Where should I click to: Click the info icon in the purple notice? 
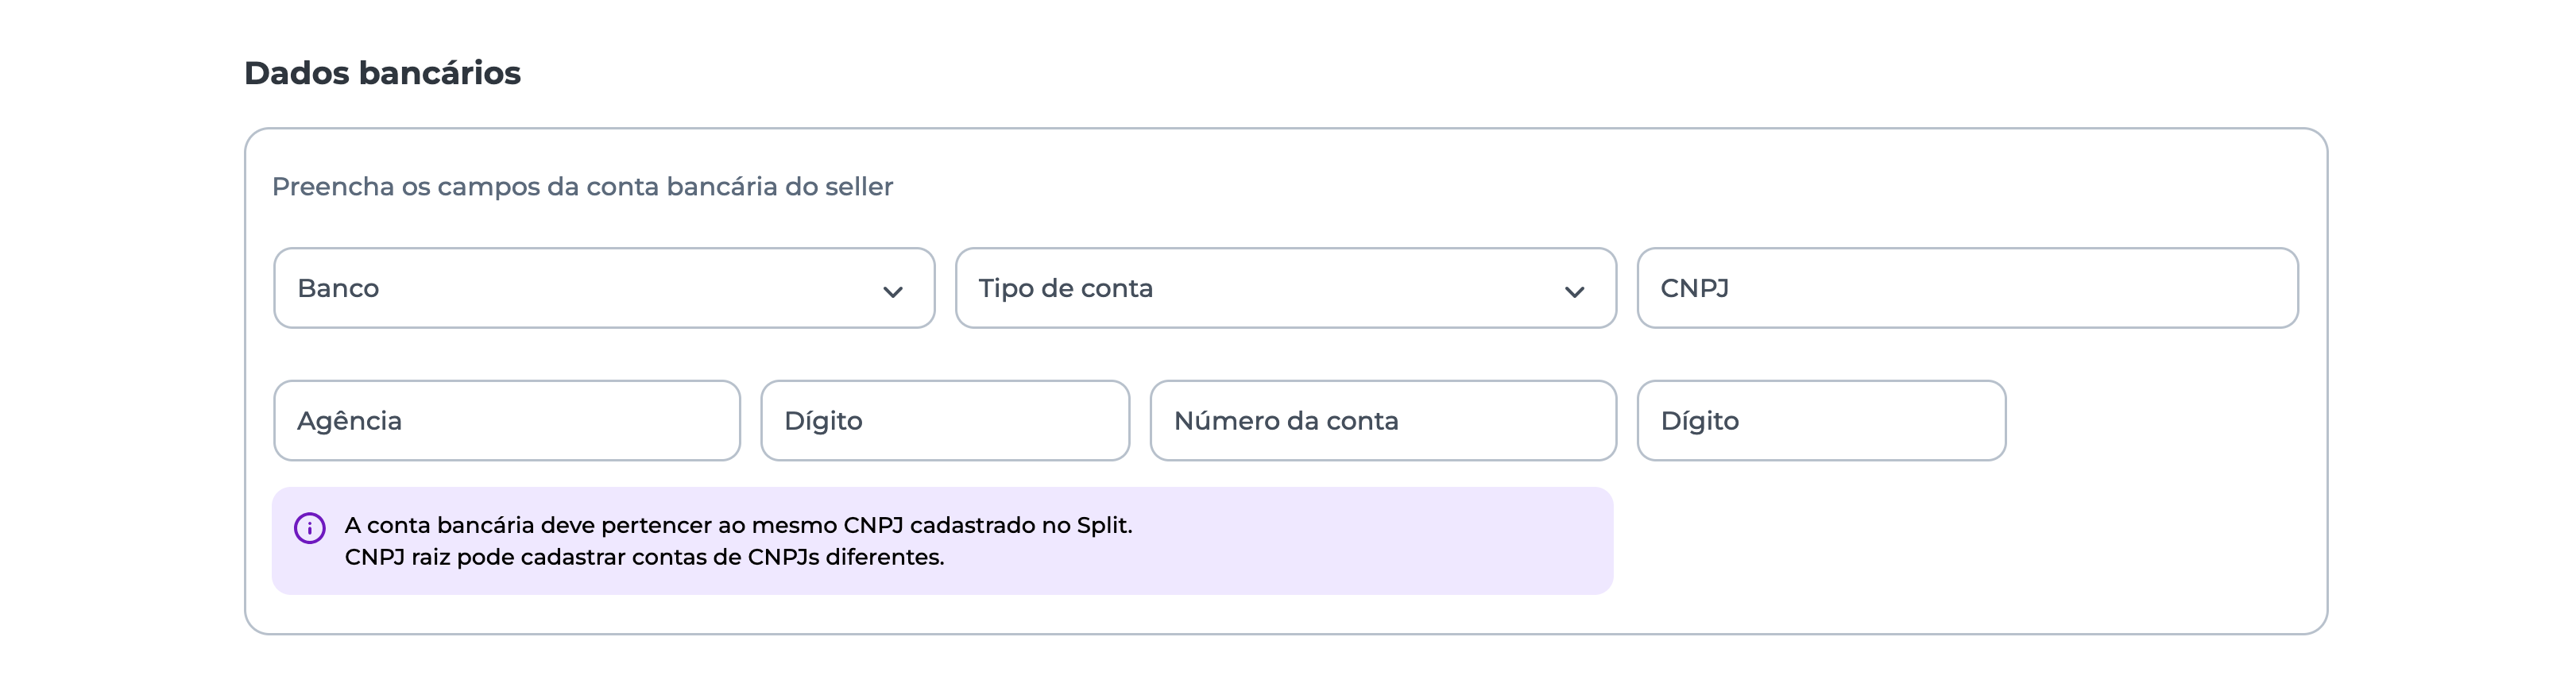[x=309, y=528]
